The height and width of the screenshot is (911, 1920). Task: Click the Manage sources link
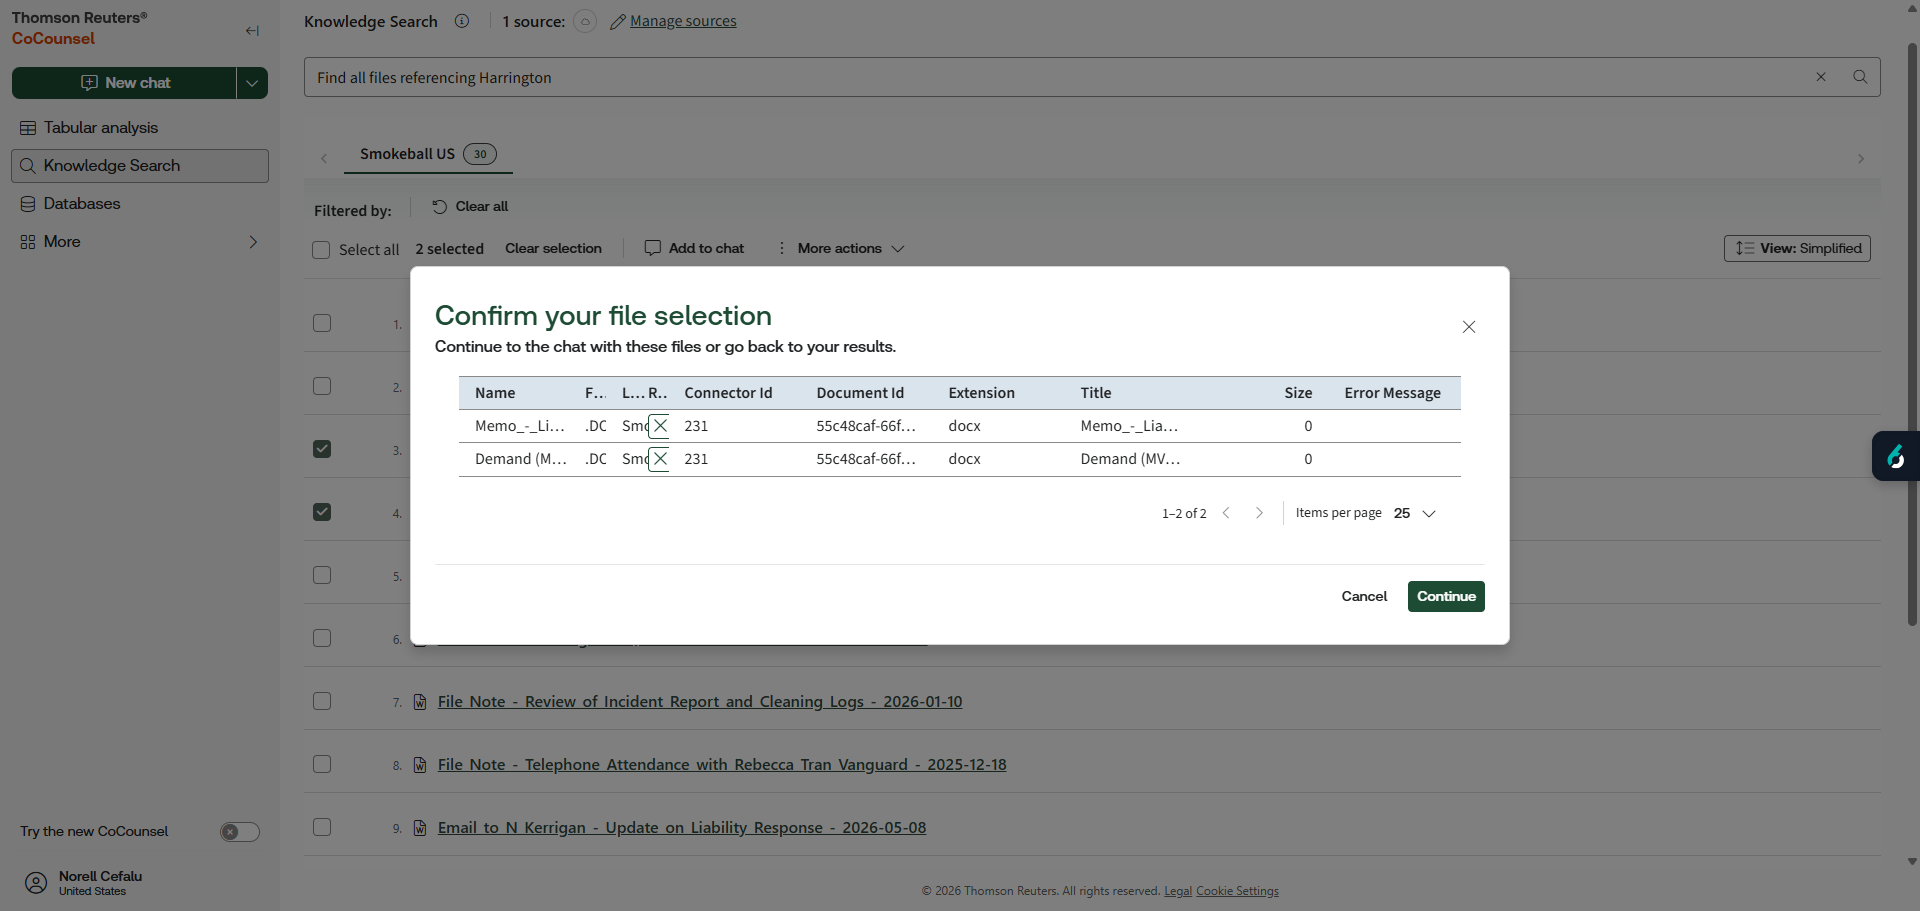[x=683, y=21]
